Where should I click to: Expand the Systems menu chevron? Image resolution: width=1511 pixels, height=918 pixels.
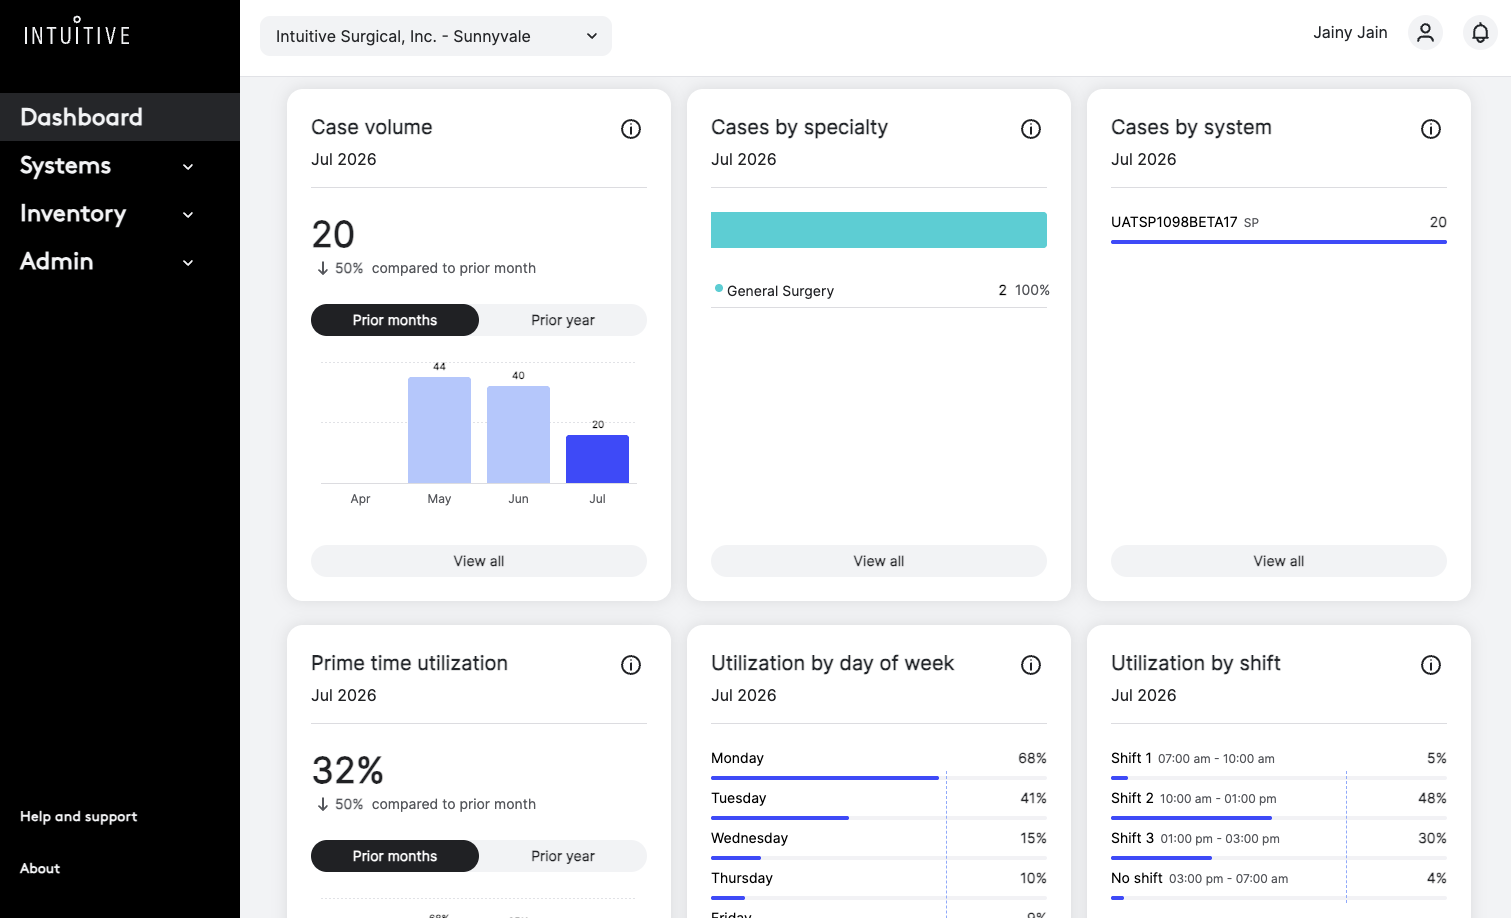click(188, 166)
